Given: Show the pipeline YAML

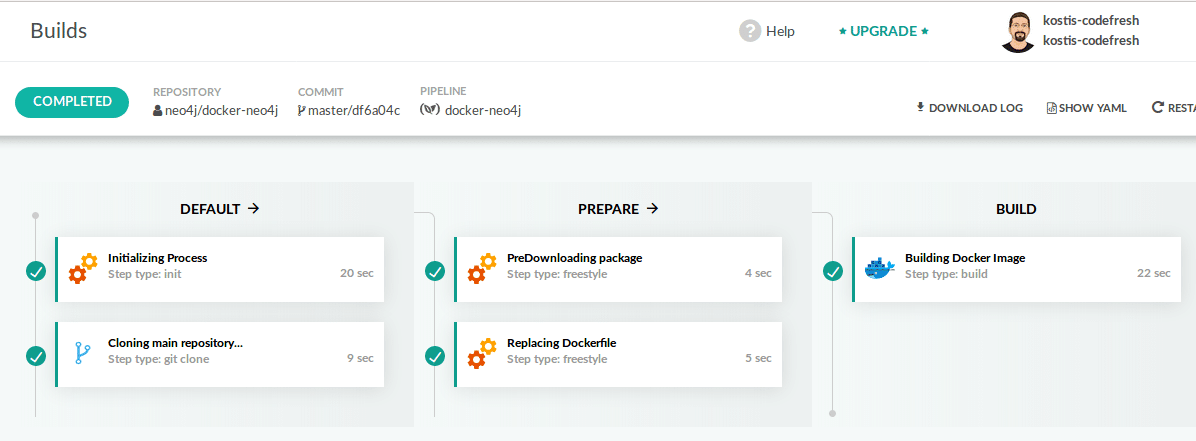Looking at the screenshot, I should [1086, 108].
